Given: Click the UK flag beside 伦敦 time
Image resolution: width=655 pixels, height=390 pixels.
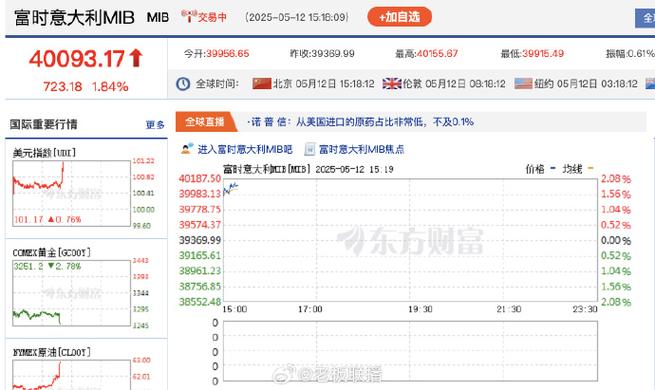Looking at the screenshot, I should click(x=392, y=84).
